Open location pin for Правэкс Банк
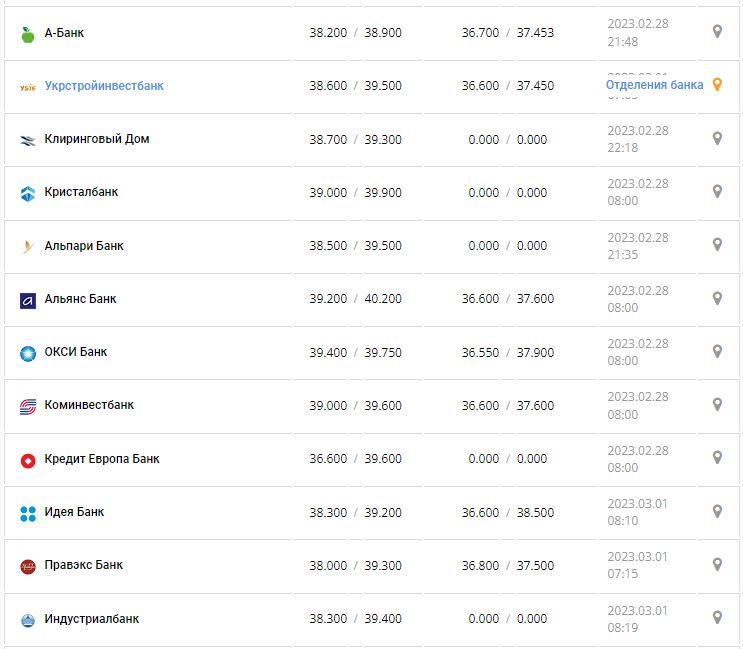The width and height of the screenshot is (743, 649). click(x=717, y=564)
